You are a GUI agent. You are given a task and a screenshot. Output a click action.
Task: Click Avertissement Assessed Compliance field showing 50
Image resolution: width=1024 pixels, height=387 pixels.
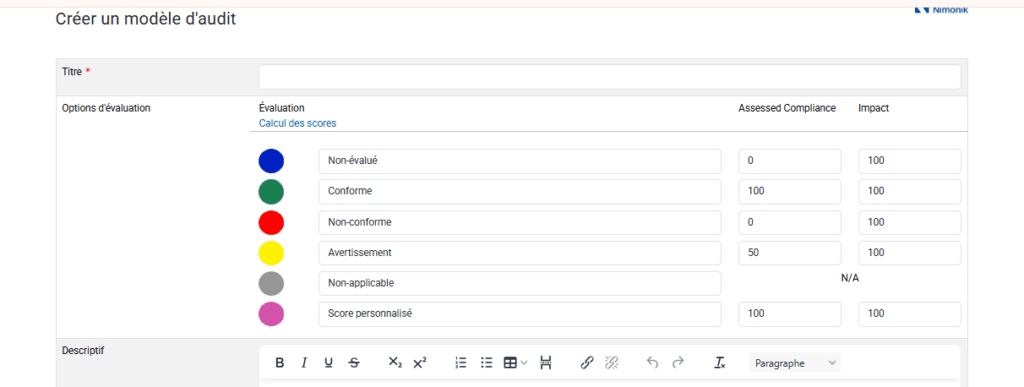coord(790,253)
